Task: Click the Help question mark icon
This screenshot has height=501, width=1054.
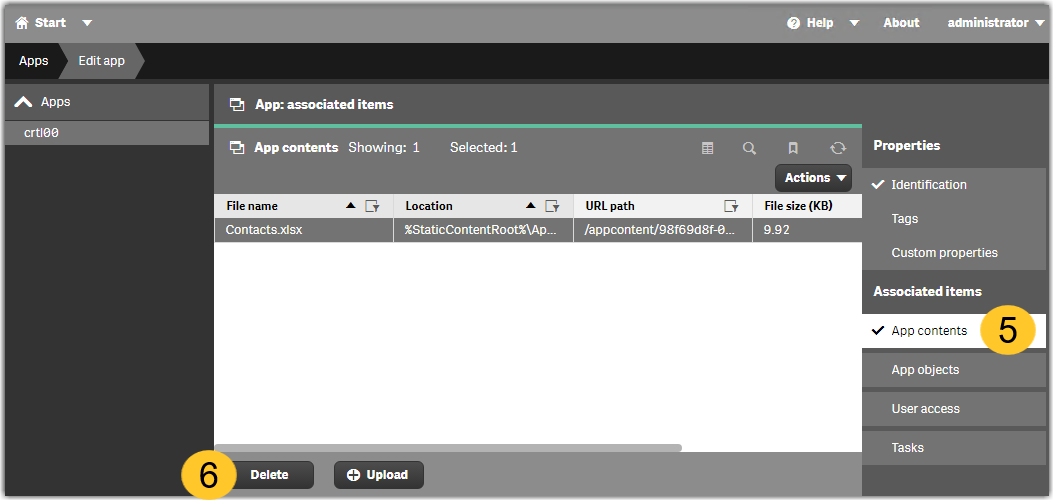Action: [794, 23]
